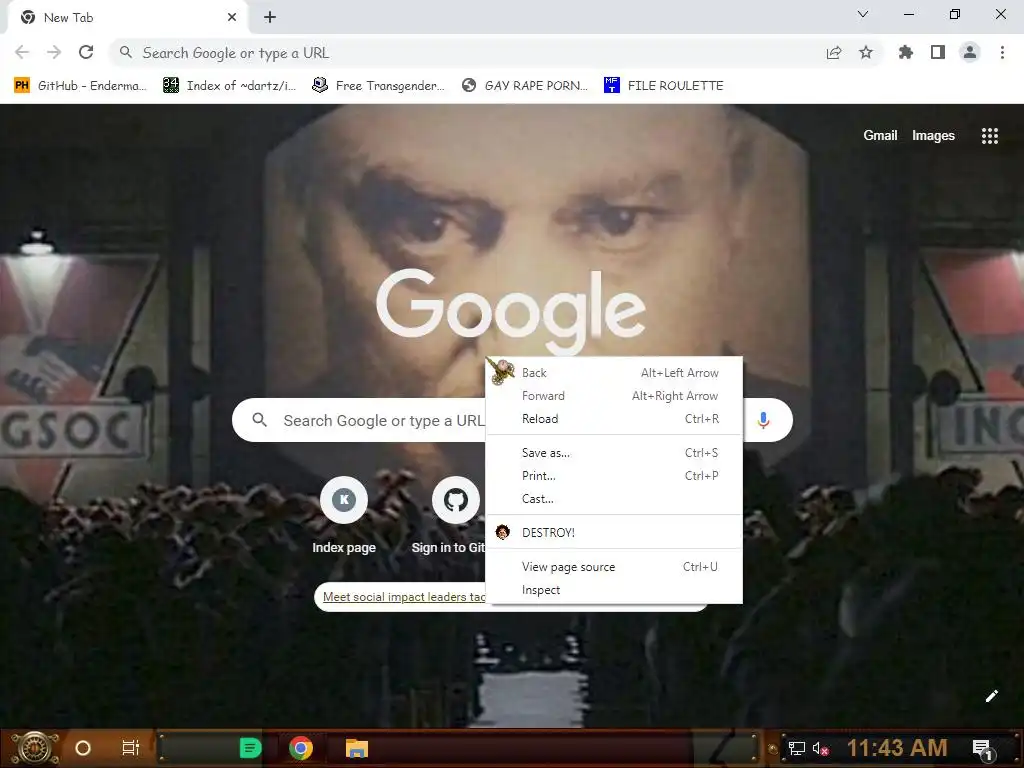
Task: Select the New Tab tab
Action: 127,18
